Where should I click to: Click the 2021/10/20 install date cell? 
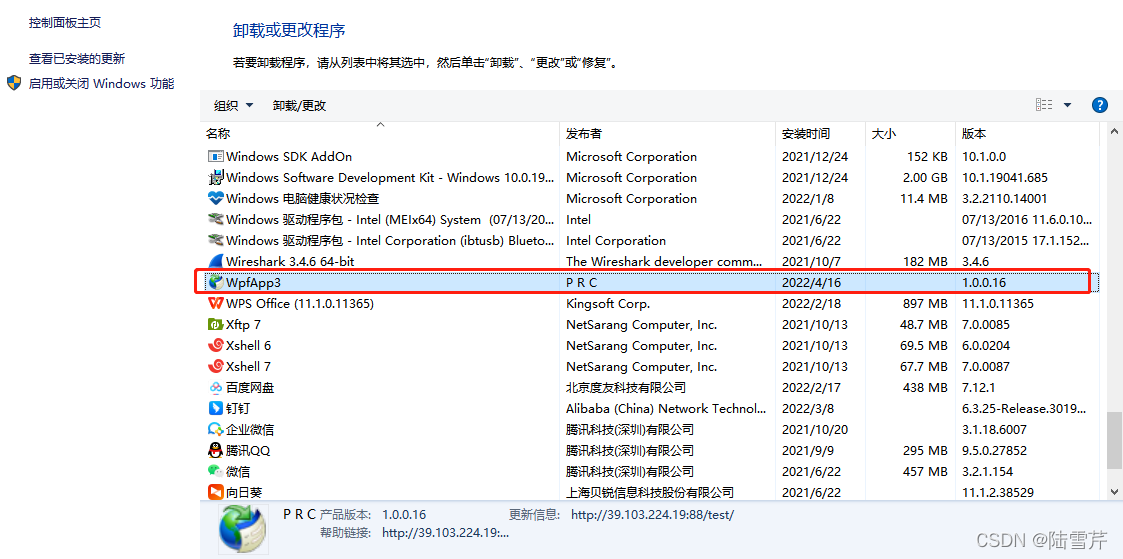point(814,429)
